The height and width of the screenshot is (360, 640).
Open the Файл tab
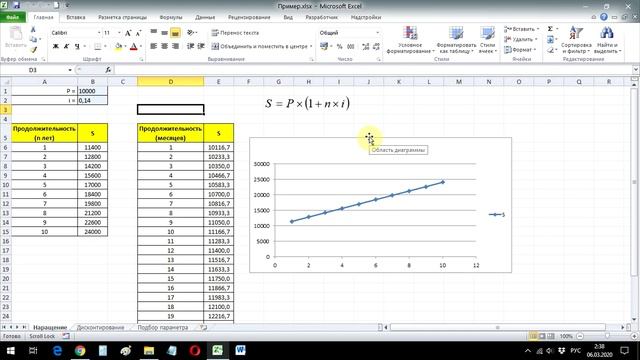coord(13,18)
